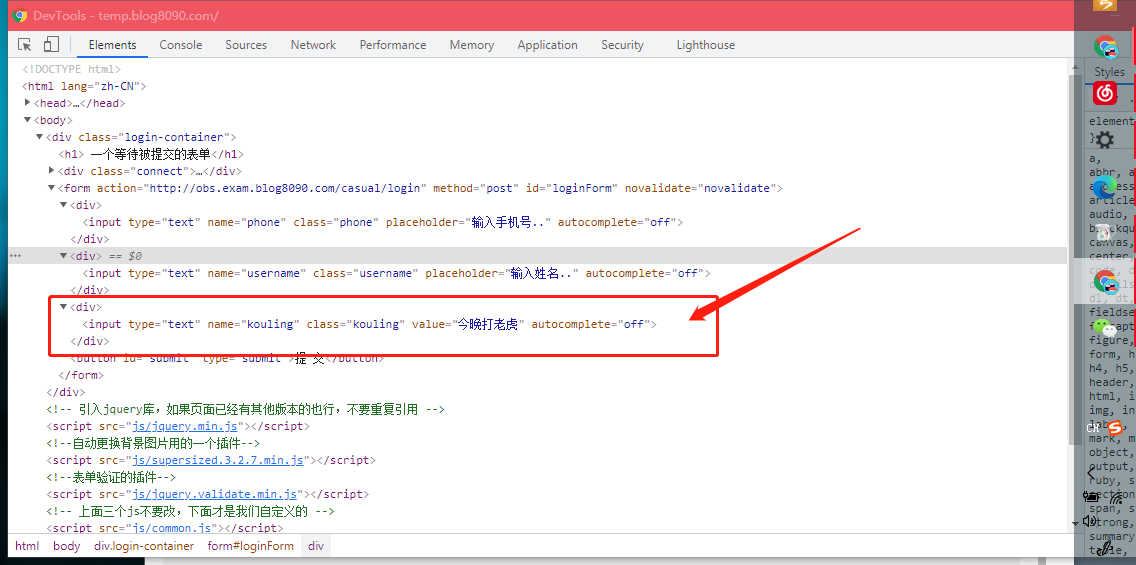
Task: Open the WeChat green icon
Action: coord(1105,327)
